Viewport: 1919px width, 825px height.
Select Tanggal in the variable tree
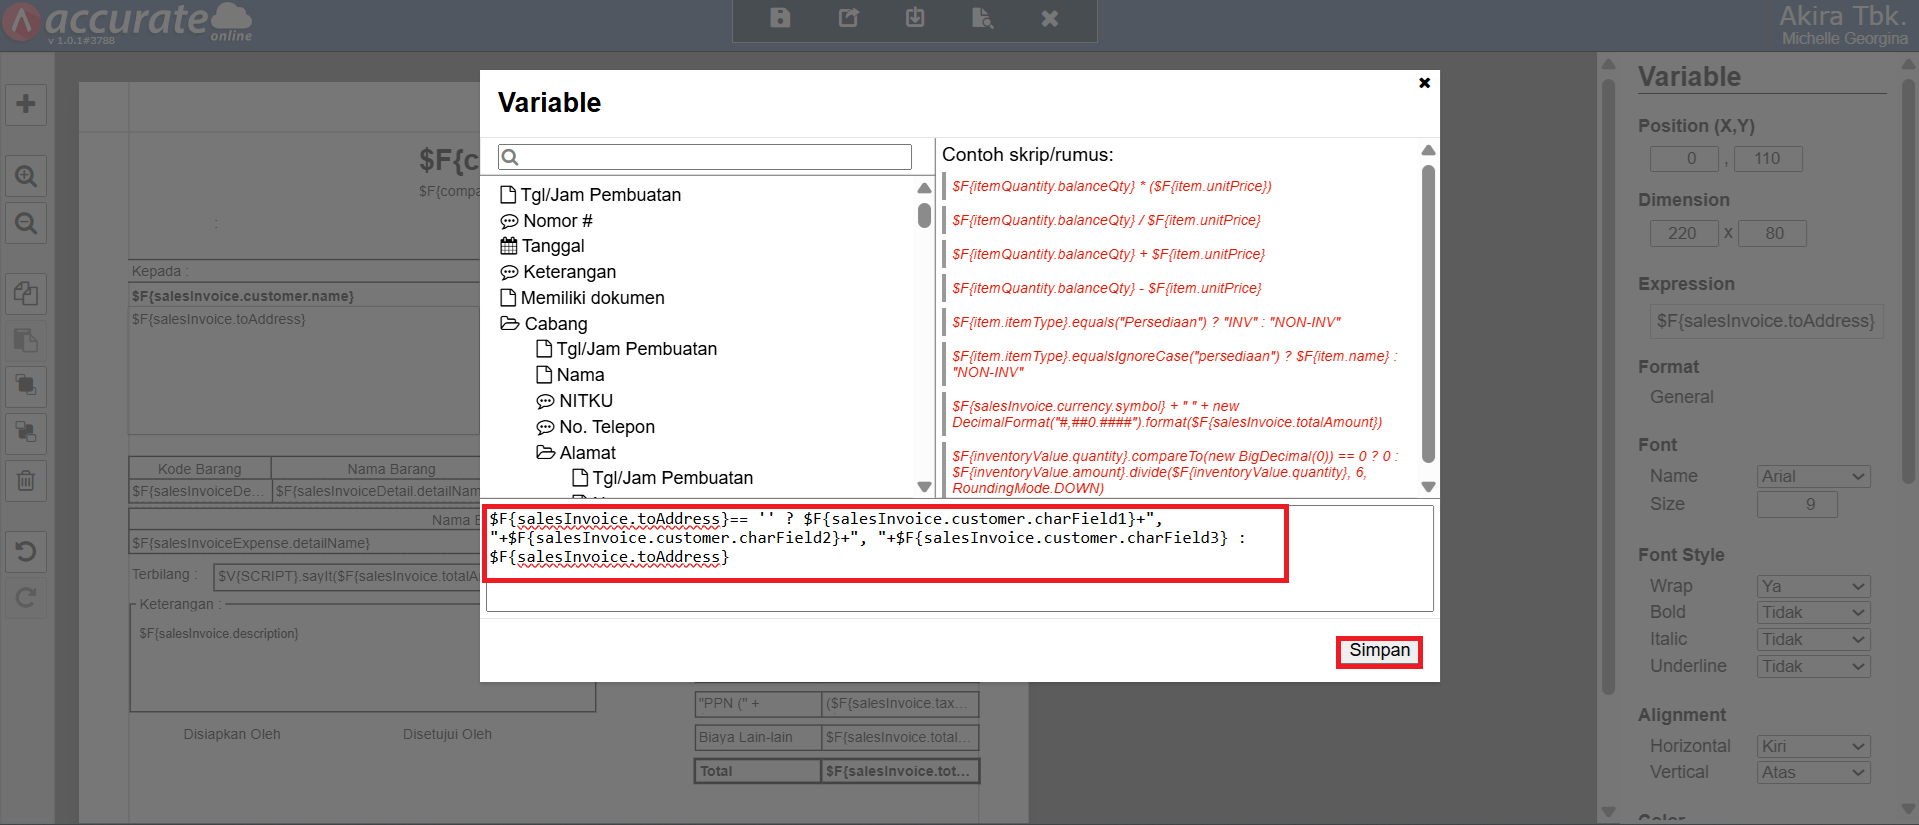coord(552,246)
